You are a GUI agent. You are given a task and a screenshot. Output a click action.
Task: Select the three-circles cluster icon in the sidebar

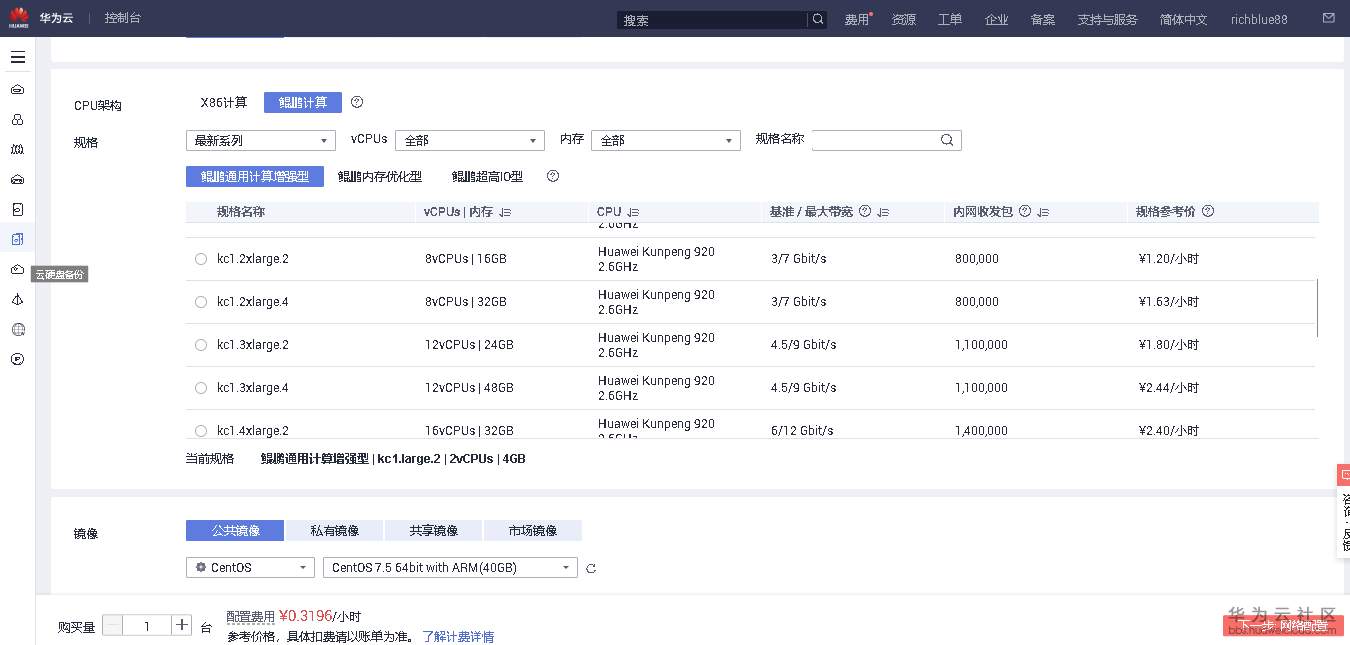pyautogui.click(x=17, y=119)
